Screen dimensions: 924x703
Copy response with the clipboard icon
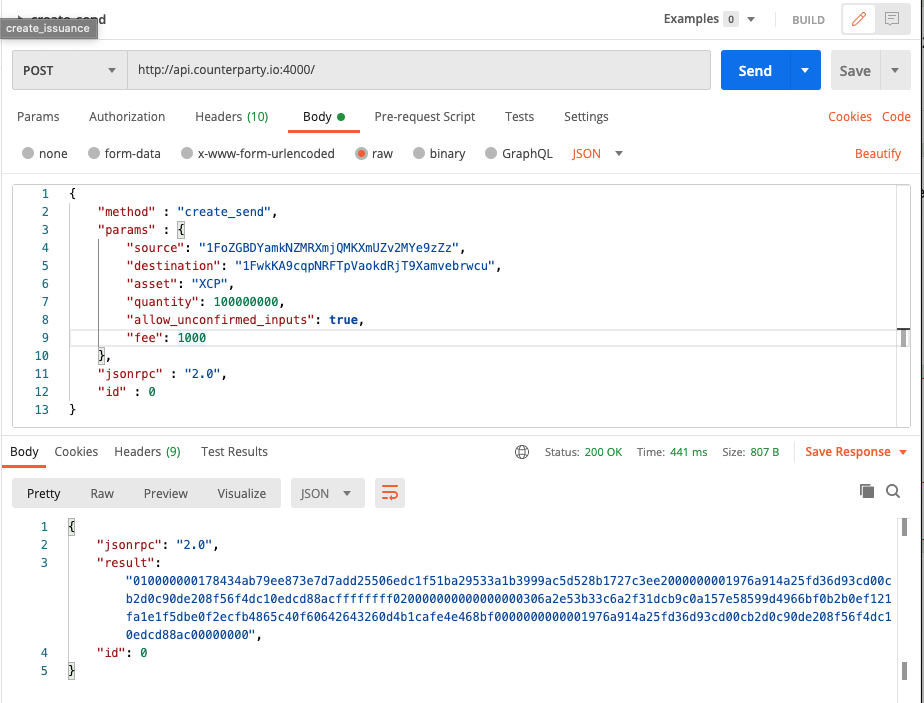point(866,491)
